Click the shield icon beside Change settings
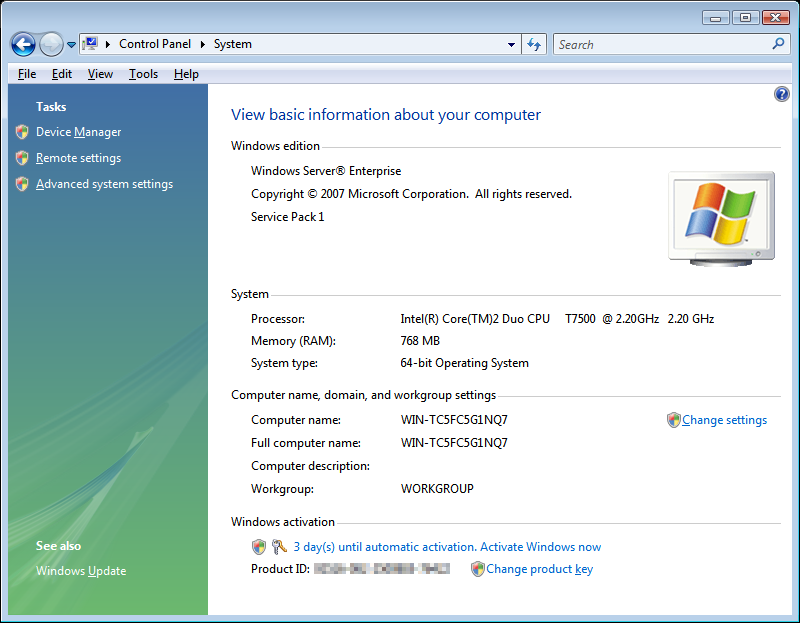The width and height of the screenshot is (800, 623). tap(673, 420)
